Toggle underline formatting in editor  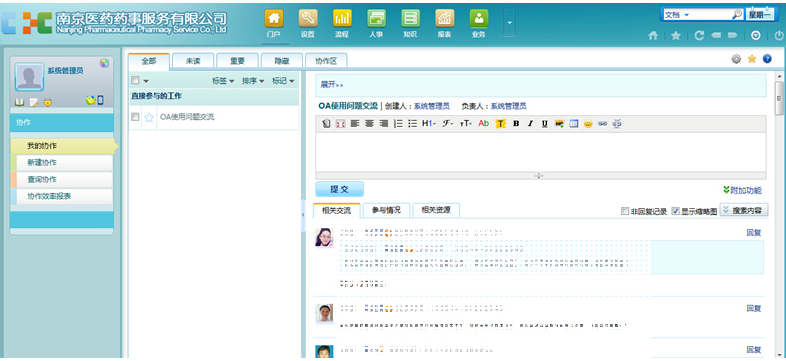coord(544,123)
